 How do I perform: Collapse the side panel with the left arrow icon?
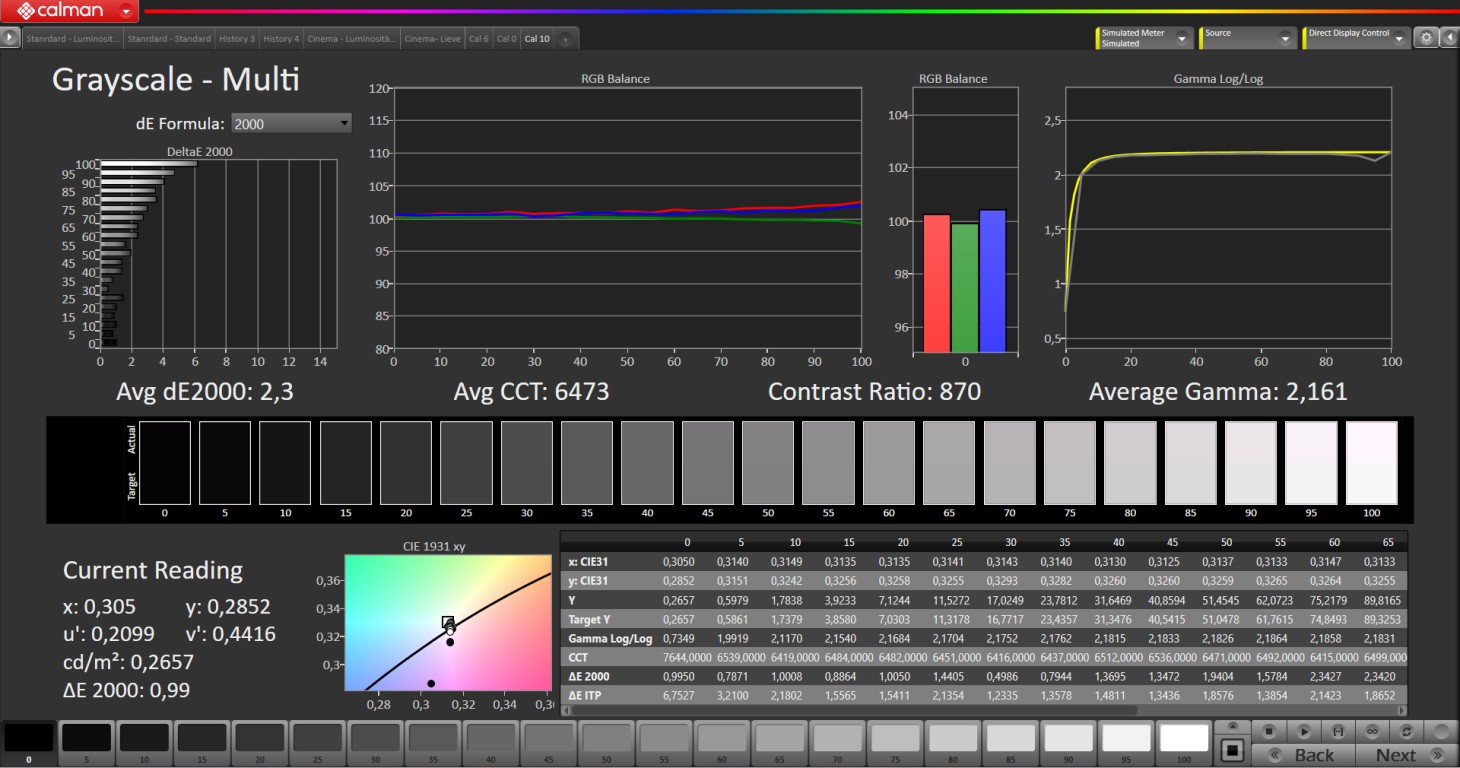point(1449,38)
